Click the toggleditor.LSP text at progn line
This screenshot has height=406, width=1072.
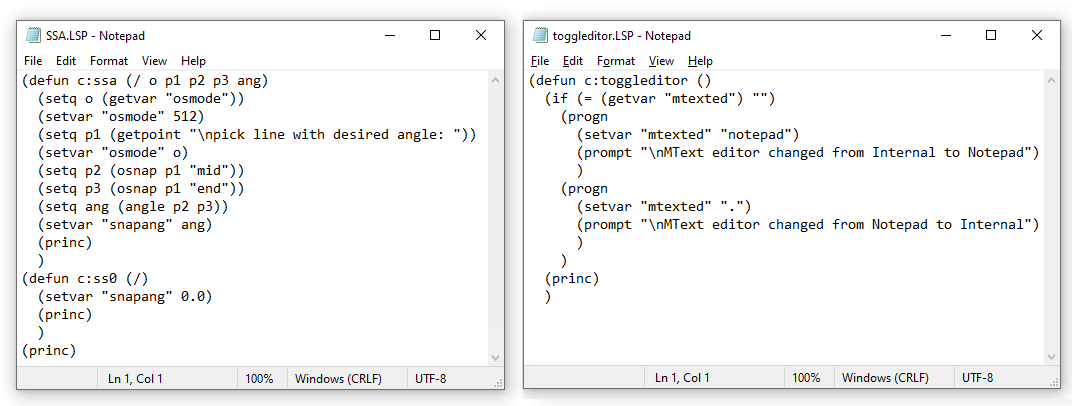pyautogui.click(x=584, y=116)
